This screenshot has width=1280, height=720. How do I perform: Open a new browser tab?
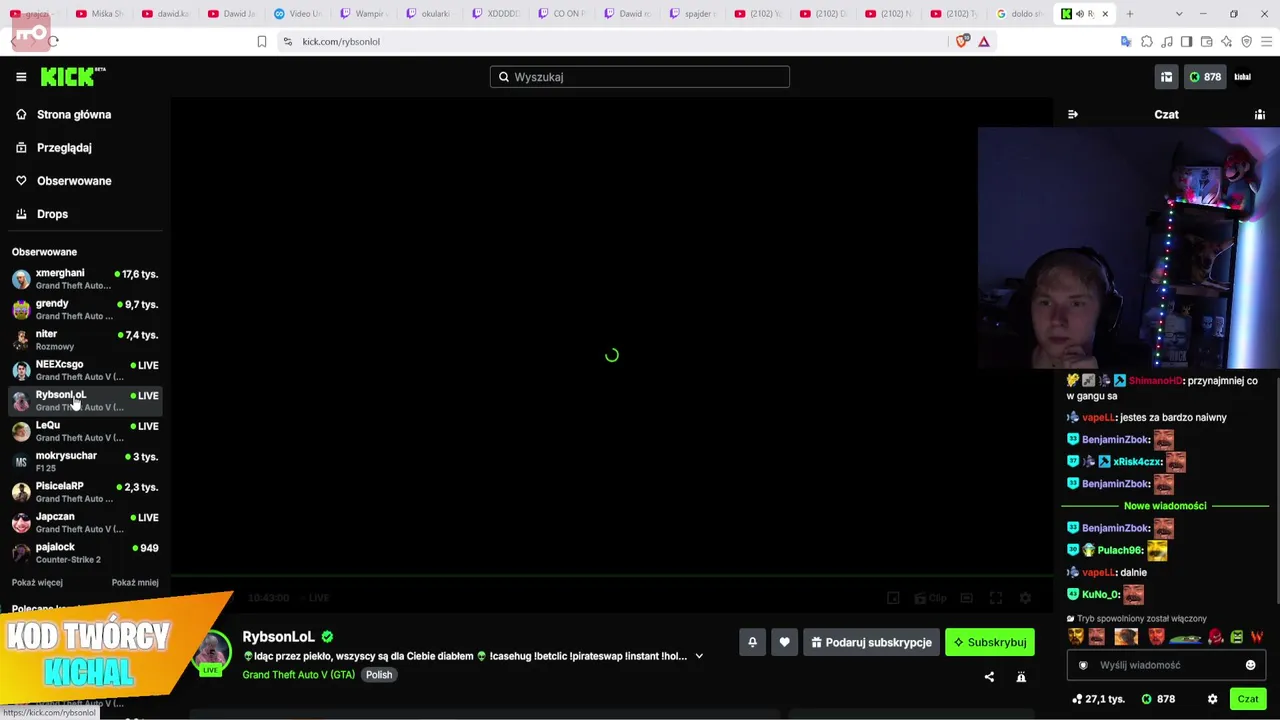tap(1130, 14)
